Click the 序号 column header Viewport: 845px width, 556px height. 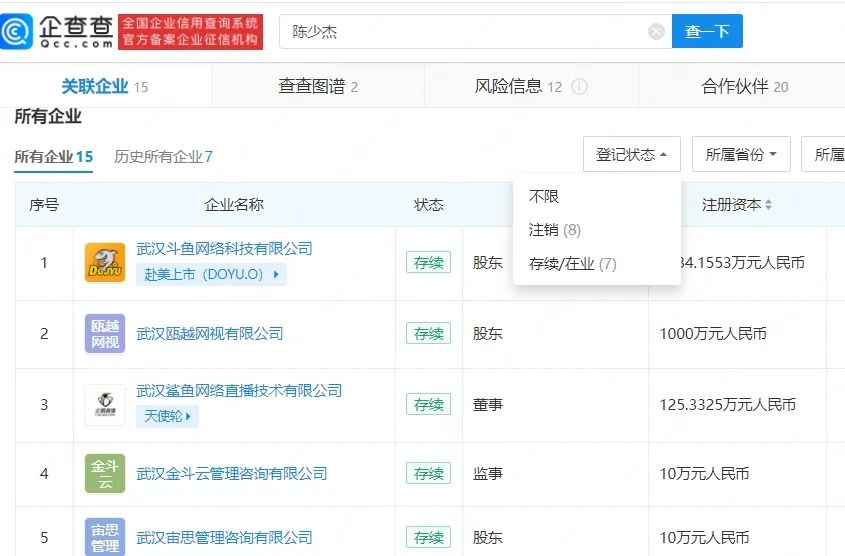(44, 205)
